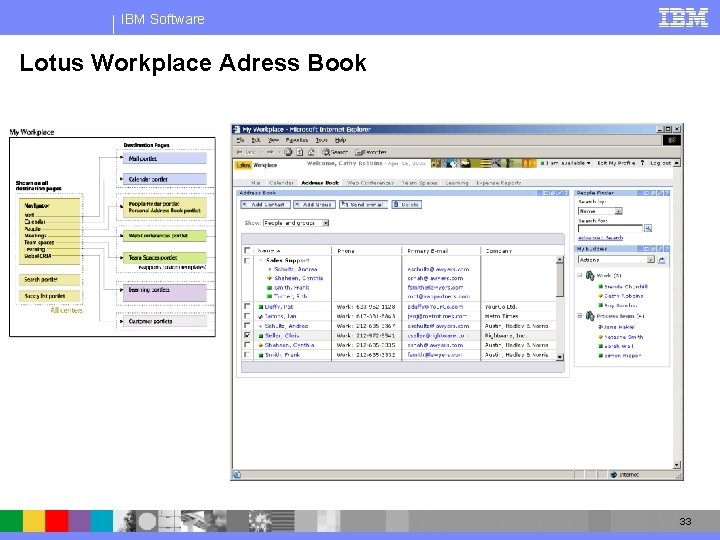Tick the checkbox for Duffy, Pat
The width and height of the screenshot is (720, 540).
pos(247,306)
